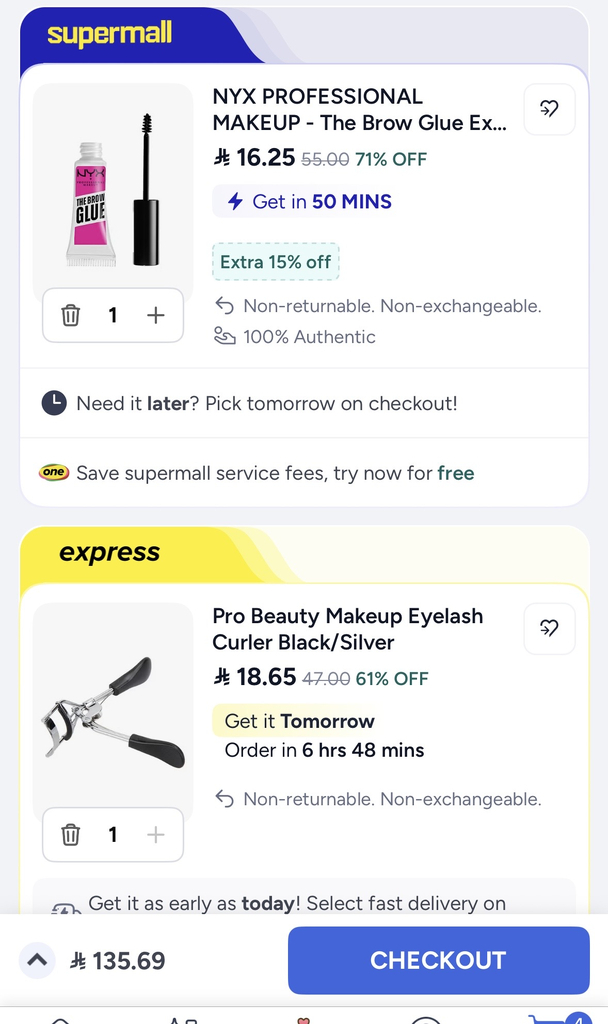Click the clock icon beside Need it later
The height and width of the screenshot is (1024, 608).
point(54,403)
